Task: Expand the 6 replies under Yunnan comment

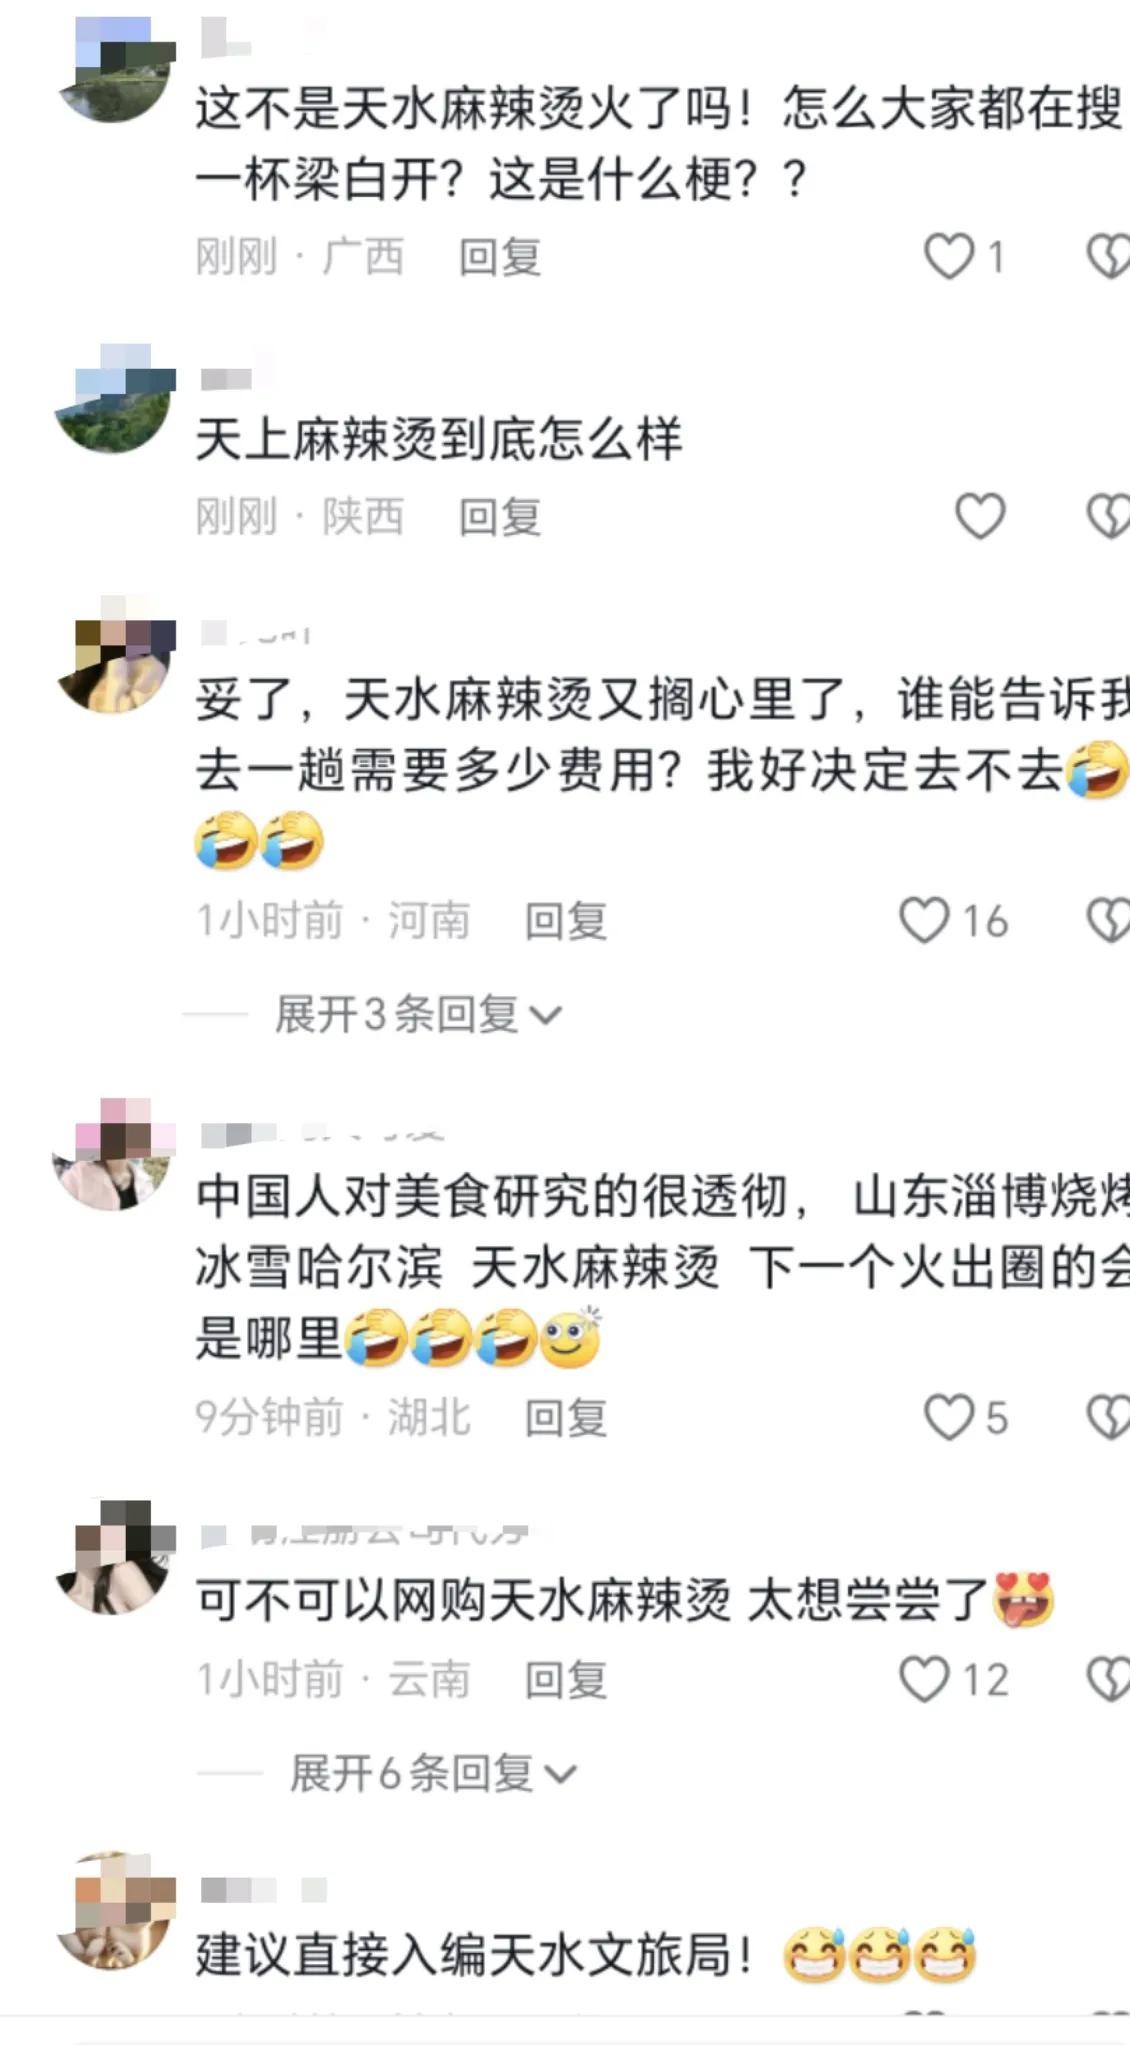Action: pos(433,1774)
